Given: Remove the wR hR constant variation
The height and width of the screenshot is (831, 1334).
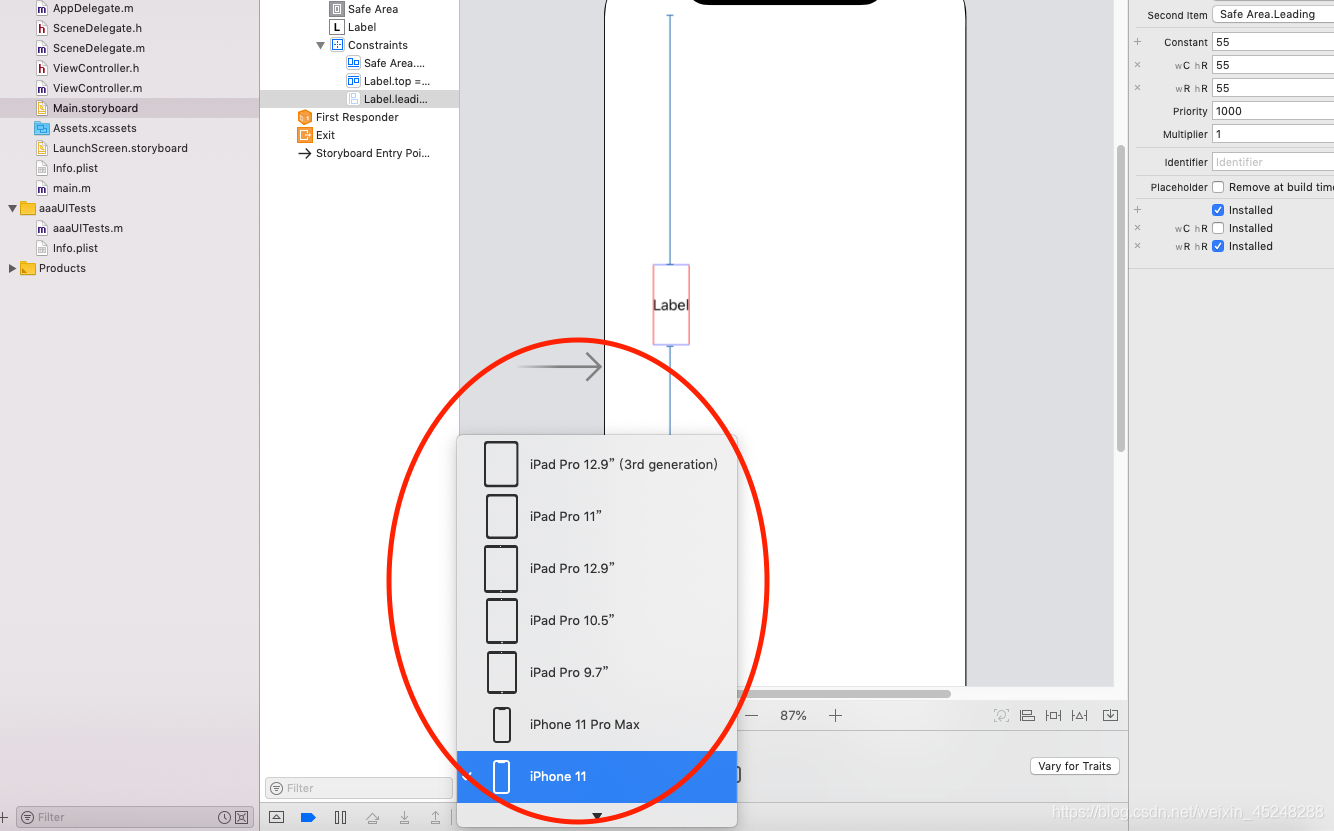Looking at the screenshot, I should (1137, 88).
